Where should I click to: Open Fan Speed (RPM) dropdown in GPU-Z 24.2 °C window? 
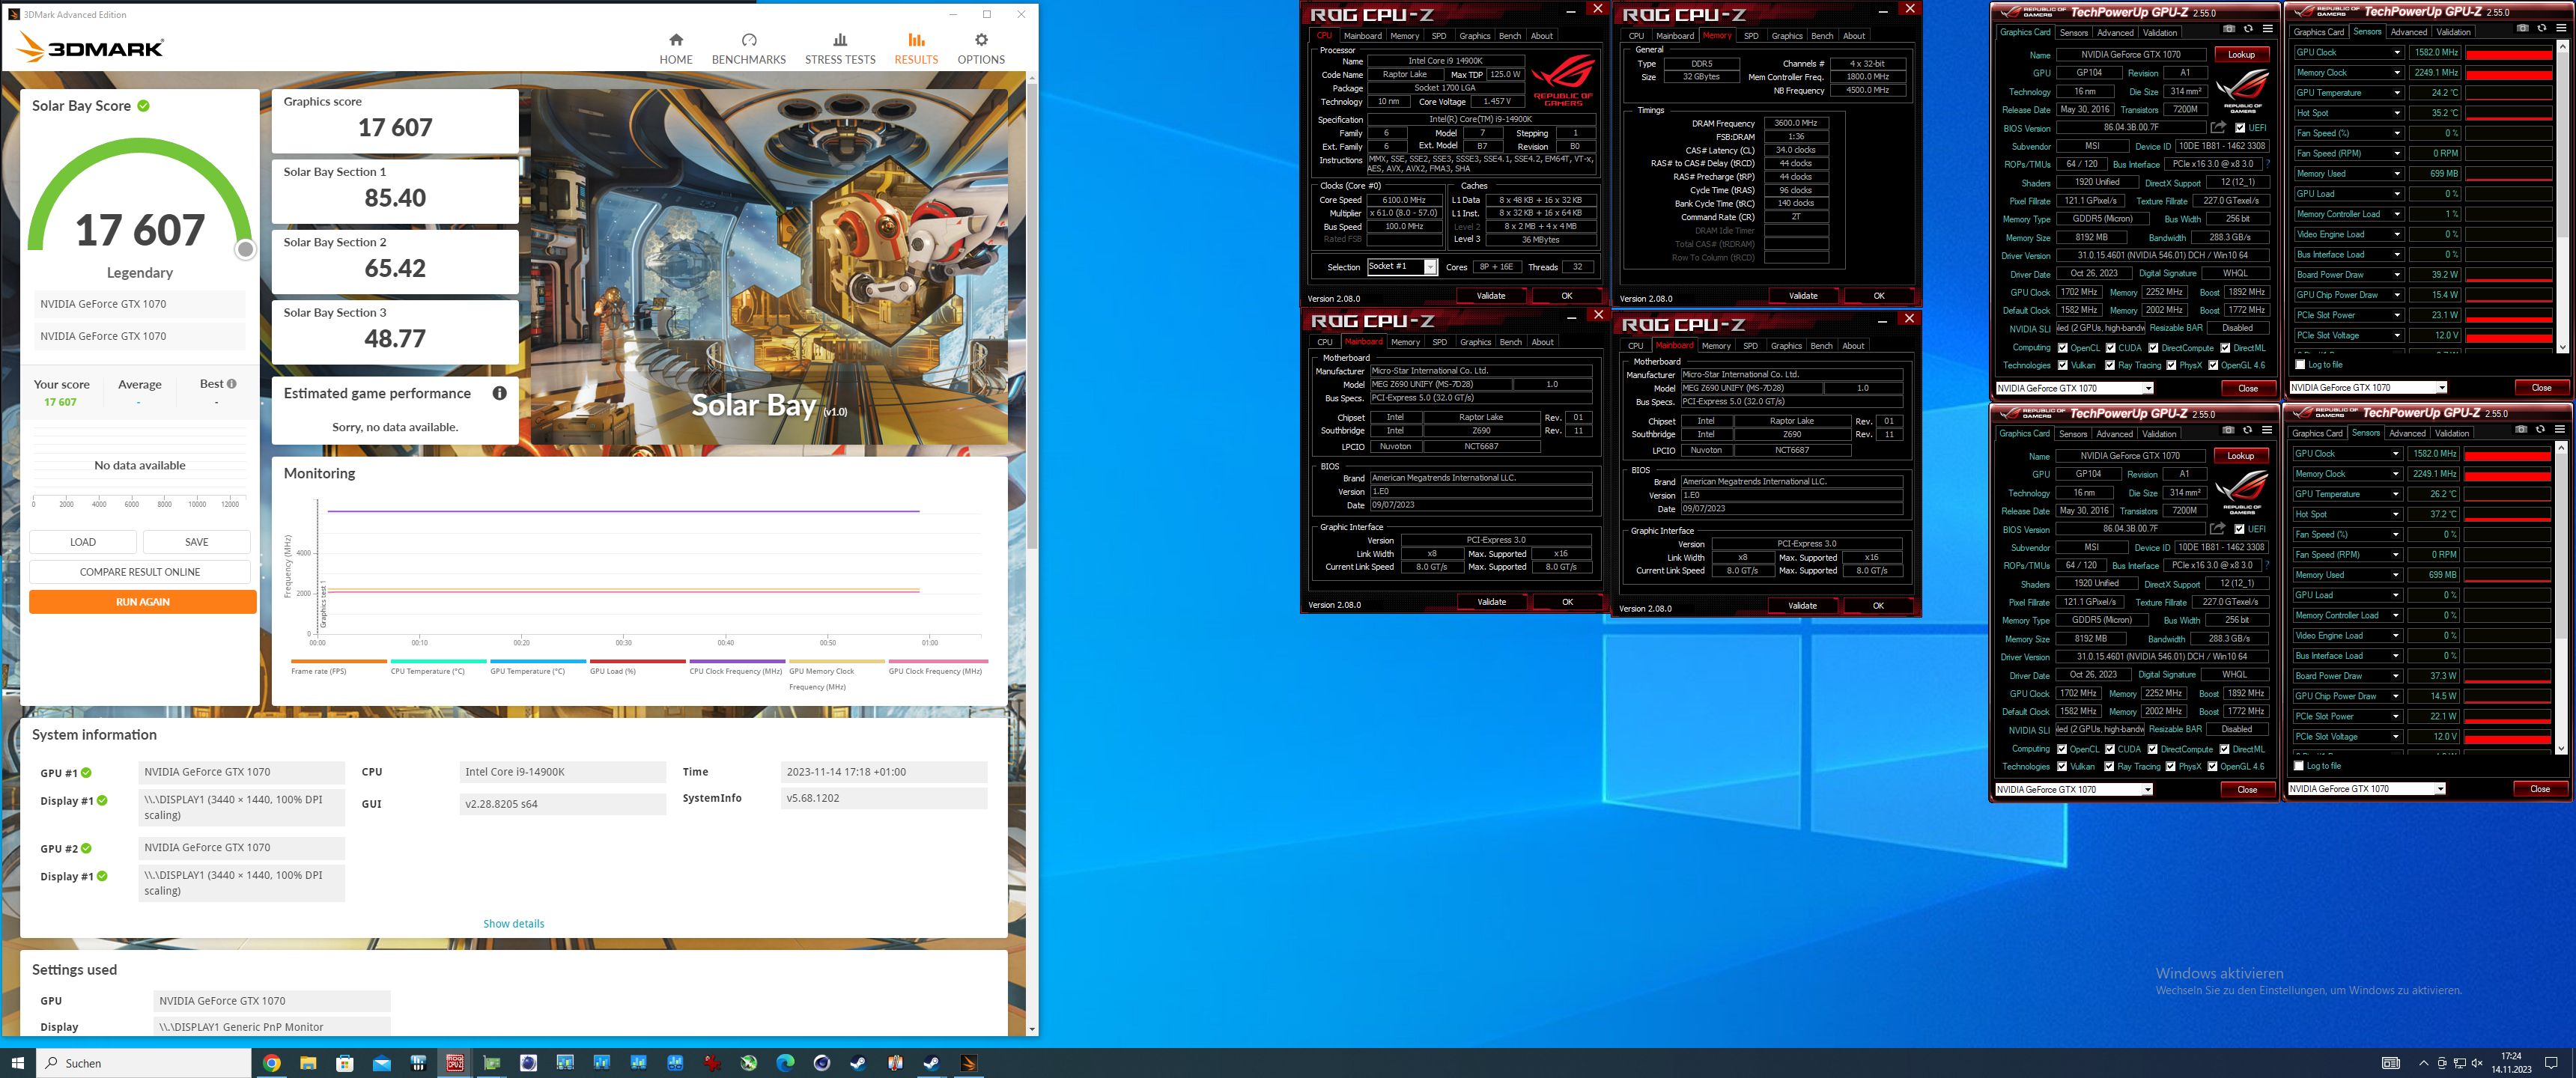tap(2396, 153)
